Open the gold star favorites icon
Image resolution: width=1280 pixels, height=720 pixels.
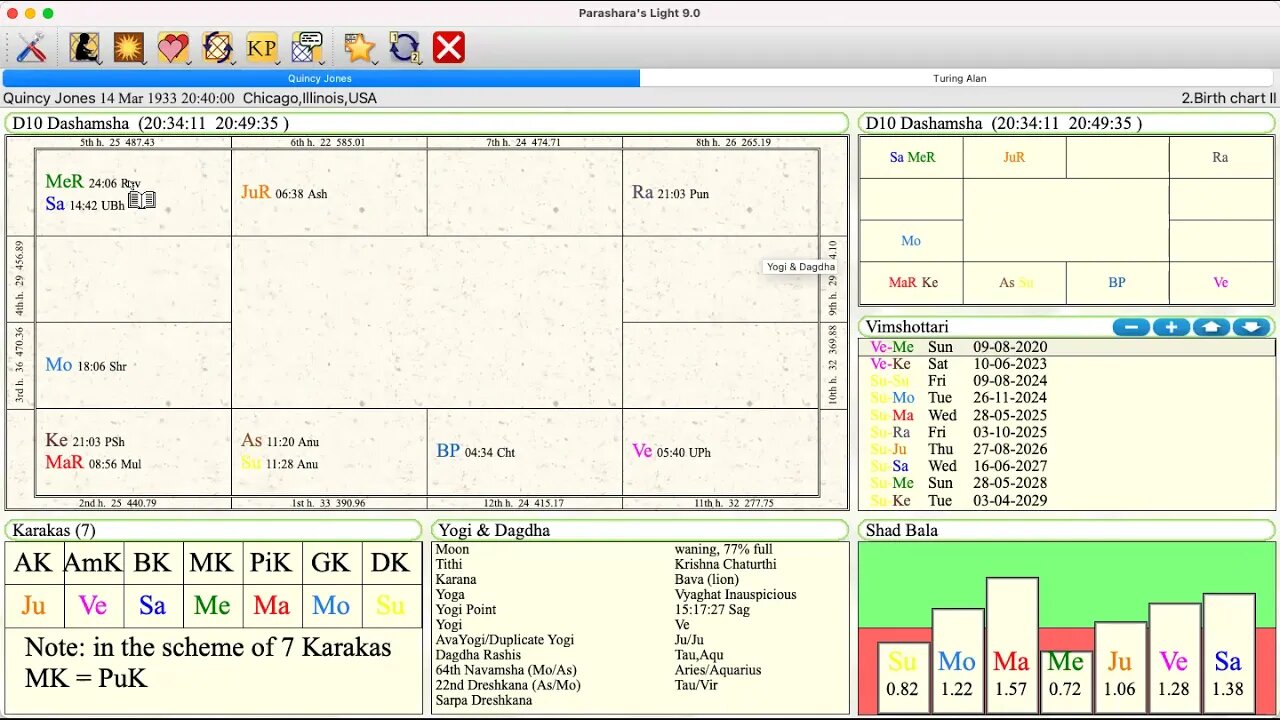pyautogui.click(x=359, y=47)
